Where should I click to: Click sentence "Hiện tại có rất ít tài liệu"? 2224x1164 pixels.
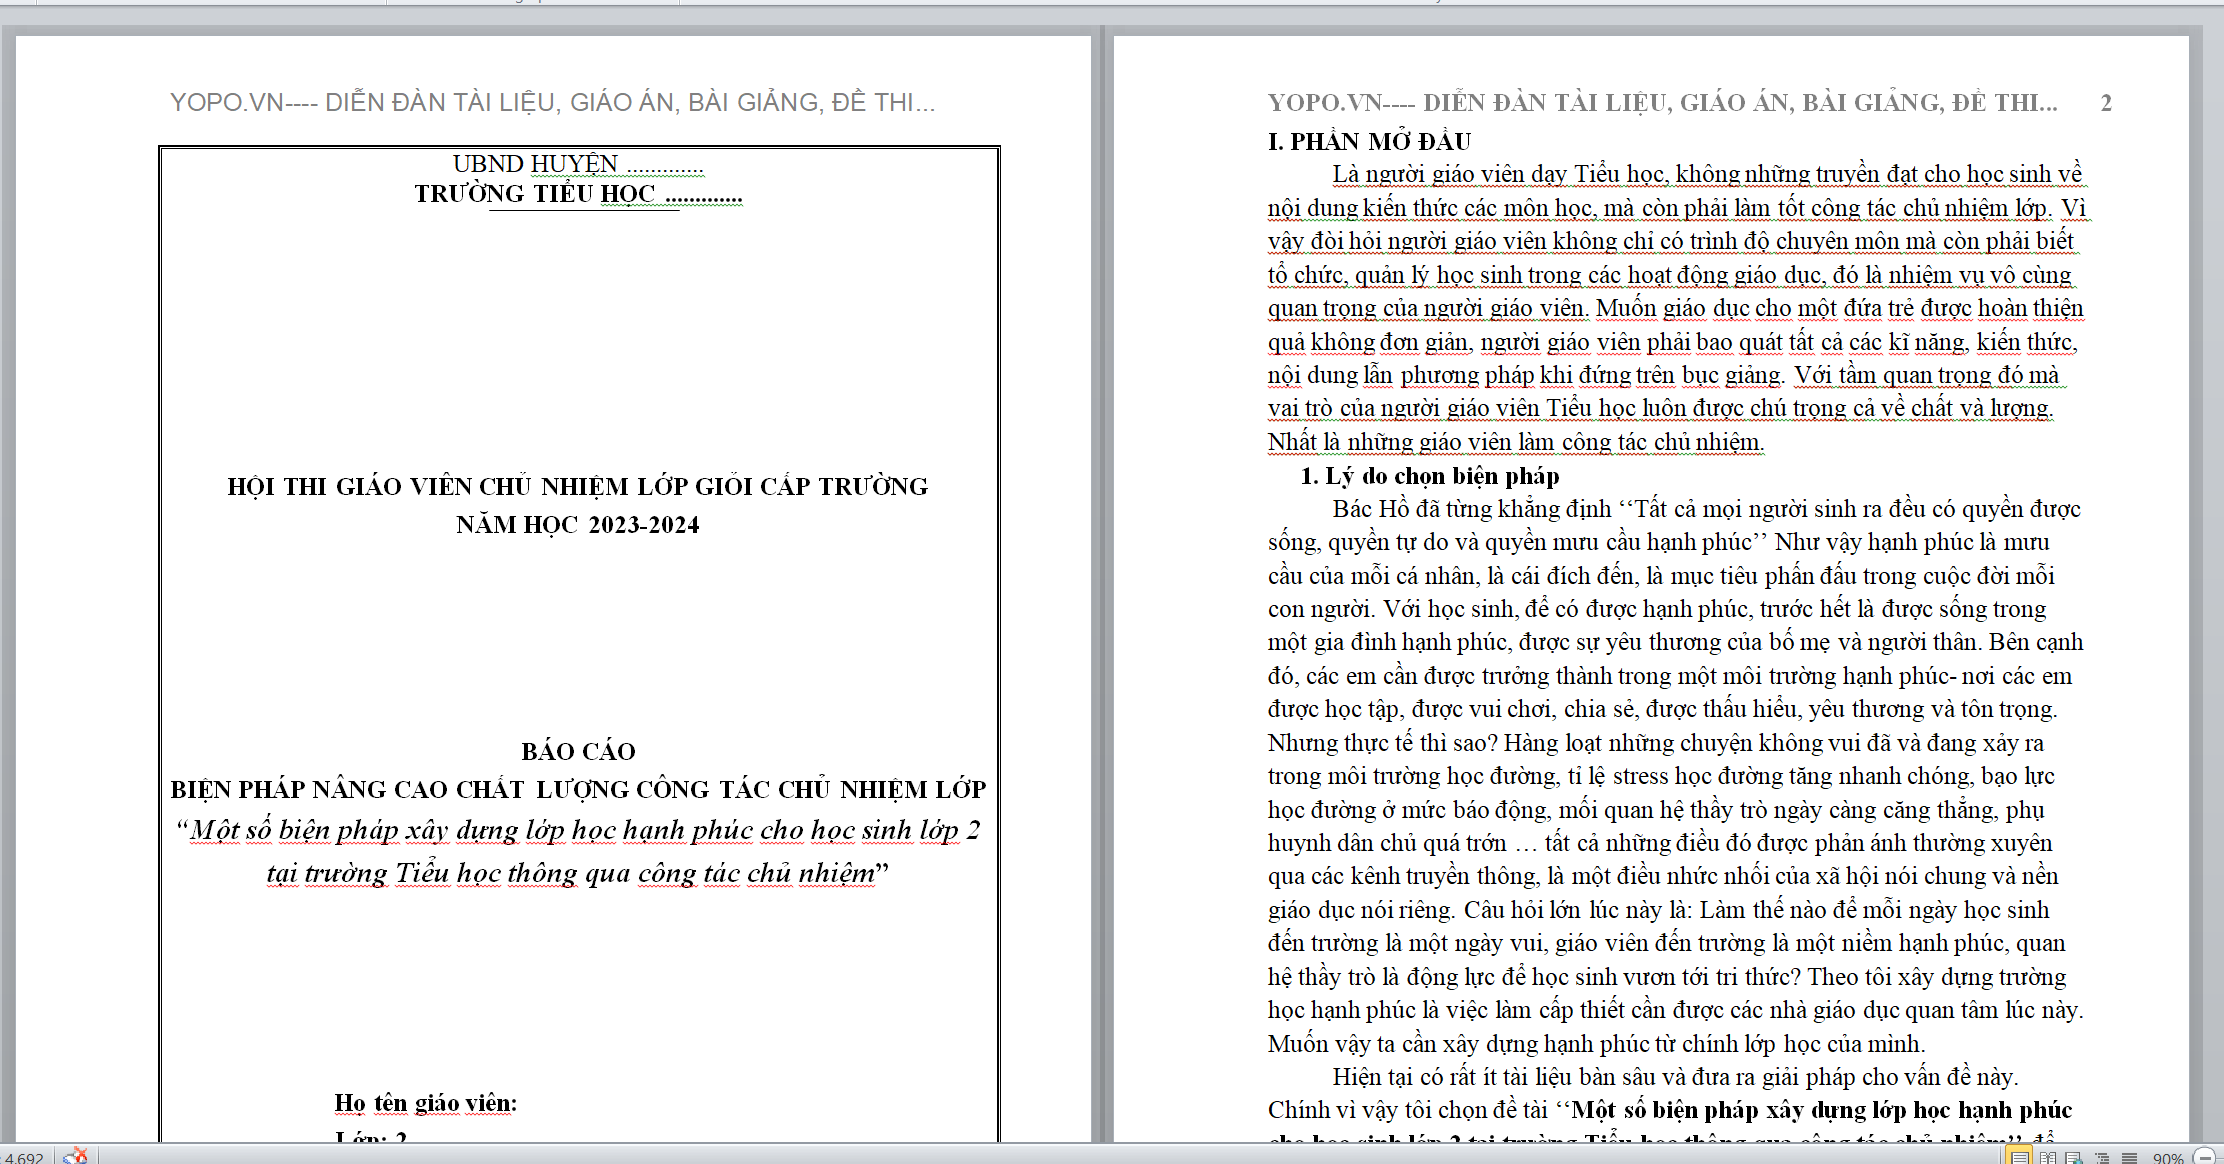(x=1675, y=1077)
